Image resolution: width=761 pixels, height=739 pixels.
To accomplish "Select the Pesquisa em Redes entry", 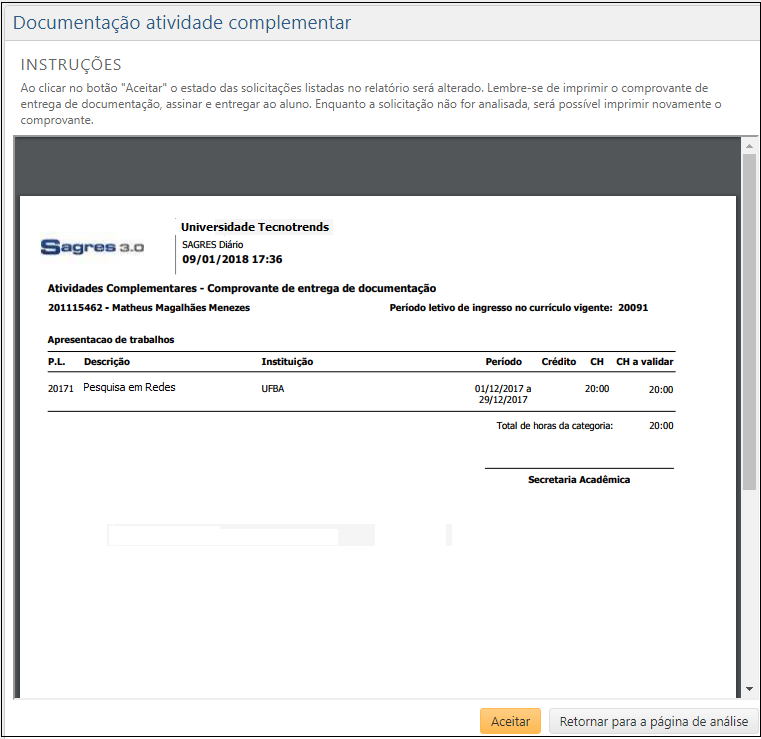I will pos(129,387).
